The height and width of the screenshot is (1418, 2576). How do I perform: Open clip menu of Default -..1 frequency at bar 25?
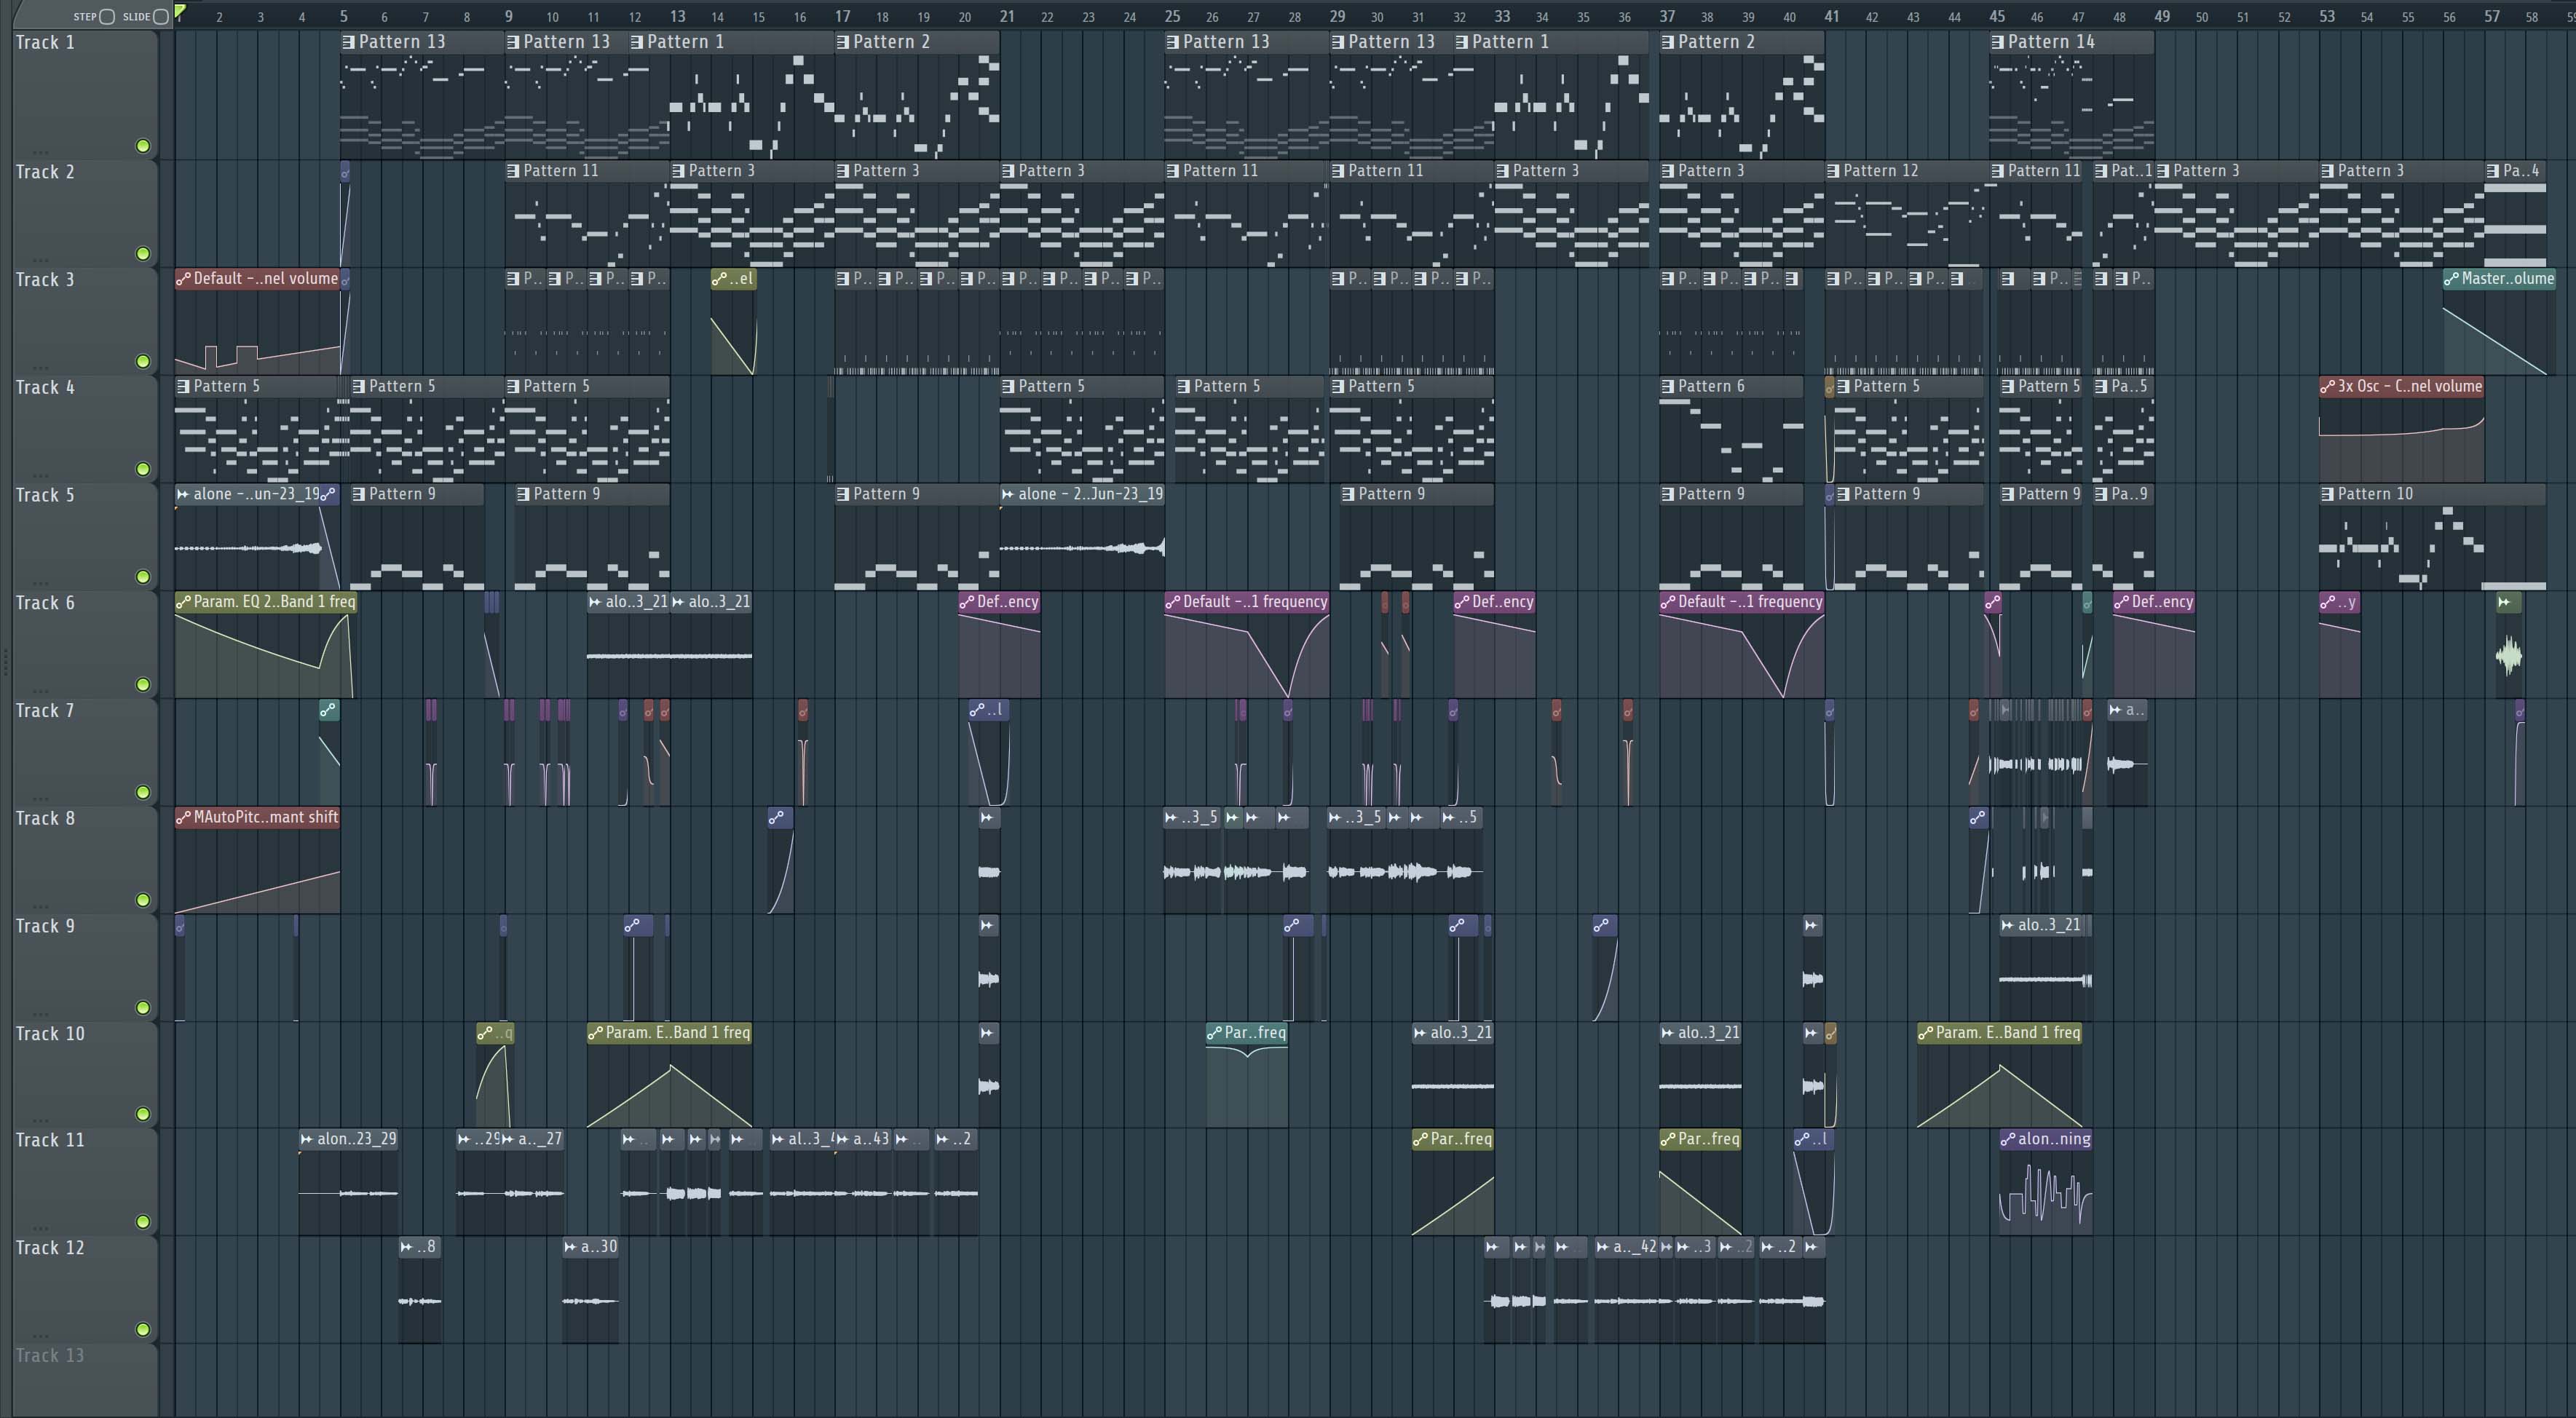click(1174, 602)
